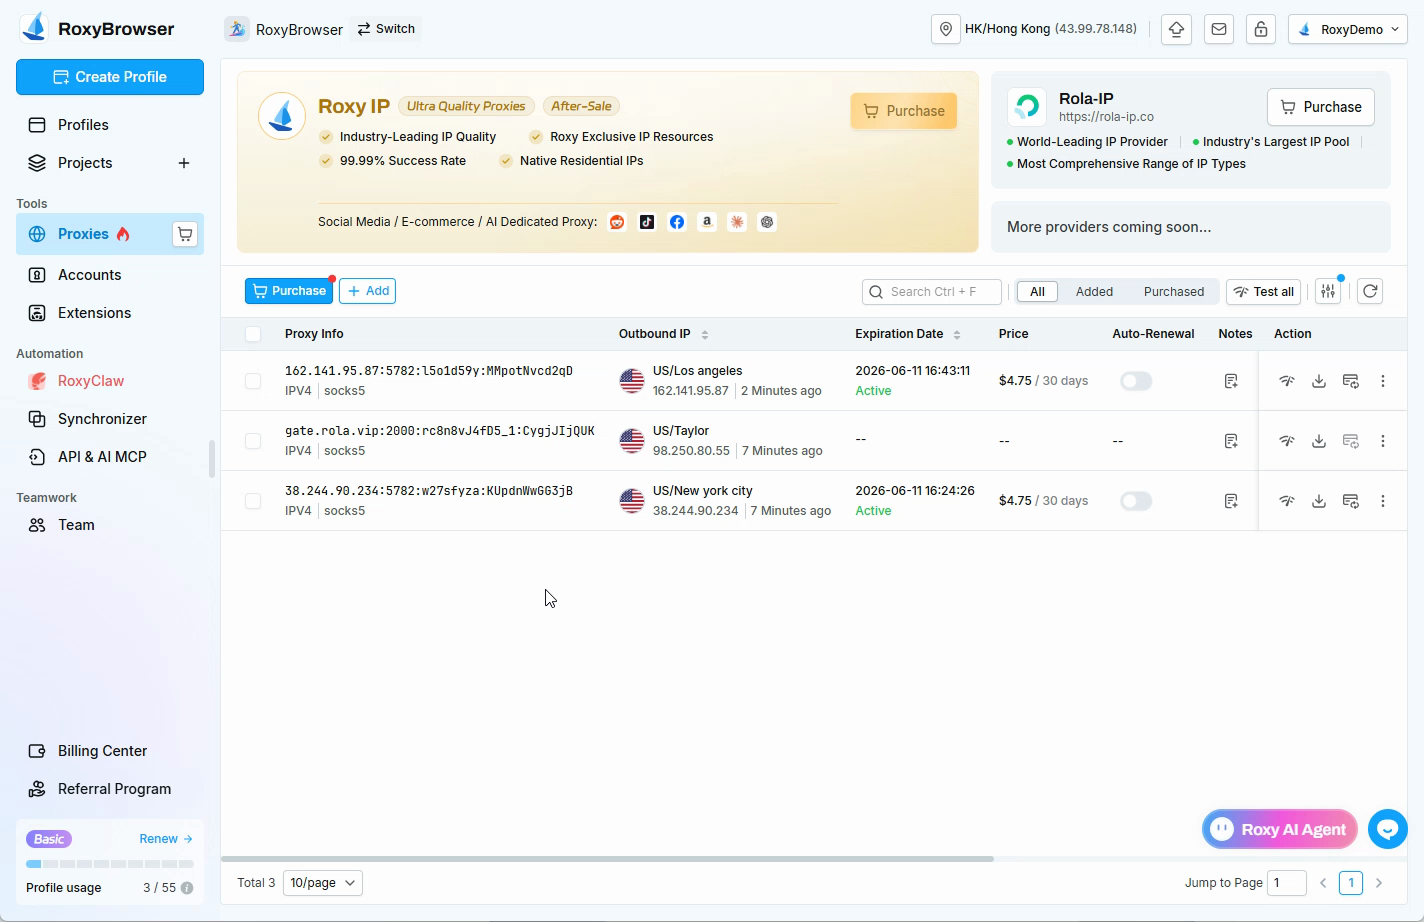Open notes for the US/New york city proxy
The width and height of the screenshot is (1424, 922).
point(1231,501)
